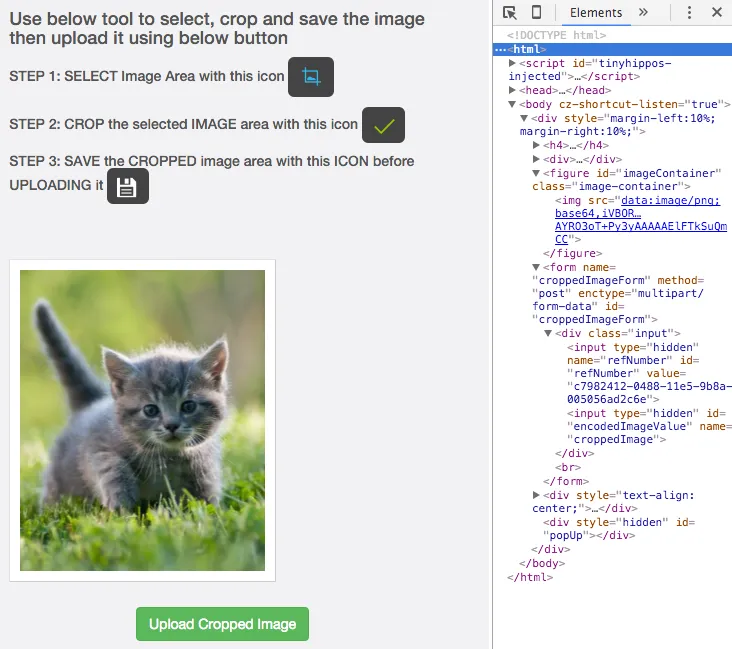Open the DevTools more tabs chevron
The width and height of the screenshot is (732, 649).
click(643, 12)
